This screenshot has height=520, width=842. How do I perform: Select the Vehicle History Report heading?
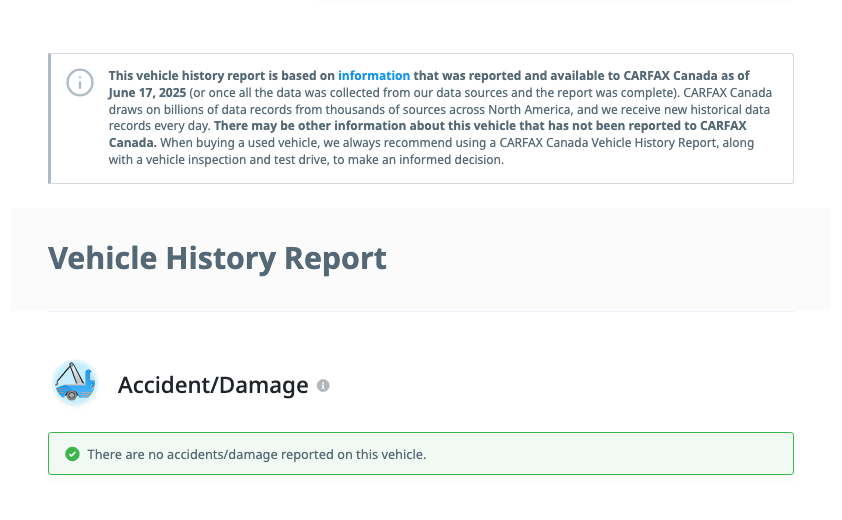click(x=217, y=258)
